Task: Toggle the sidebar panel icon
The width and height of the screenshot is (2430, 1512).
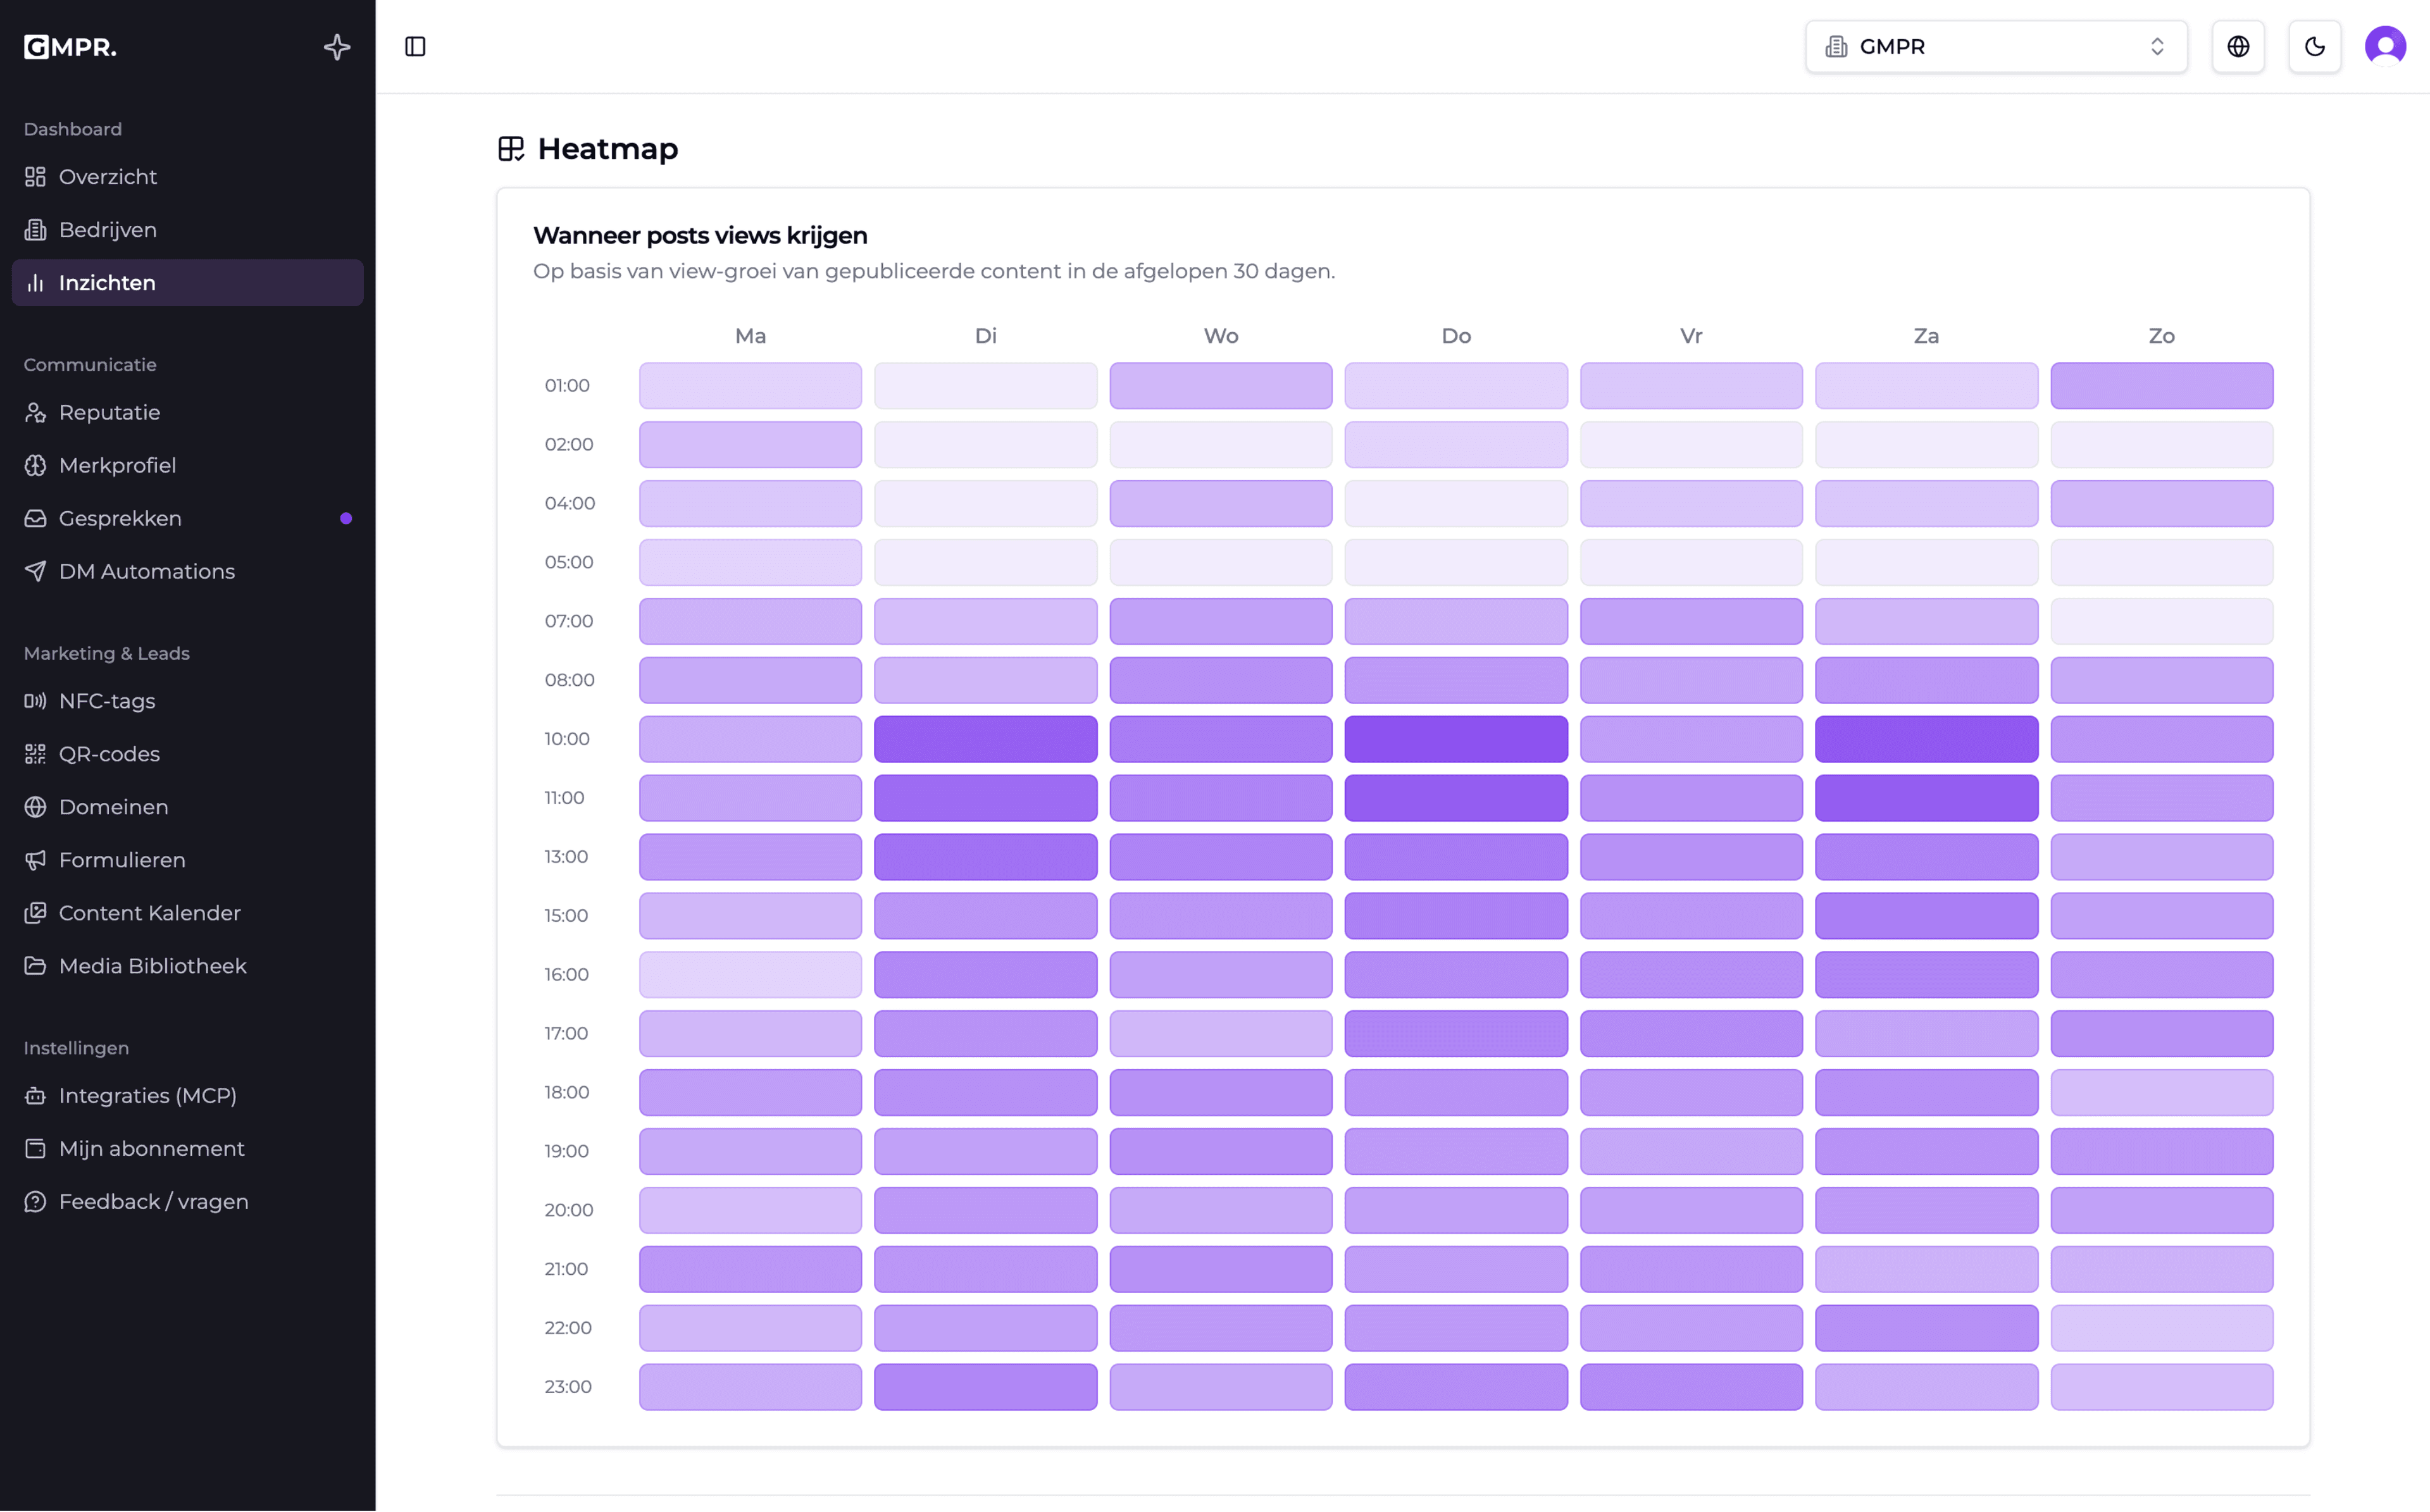Action: (x=415, y=47)
